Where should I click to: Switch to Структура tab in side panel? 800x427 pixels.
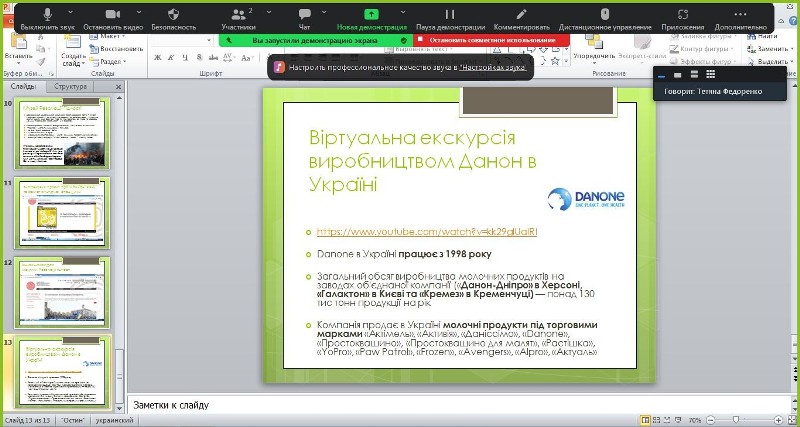[x=70, y=87]
